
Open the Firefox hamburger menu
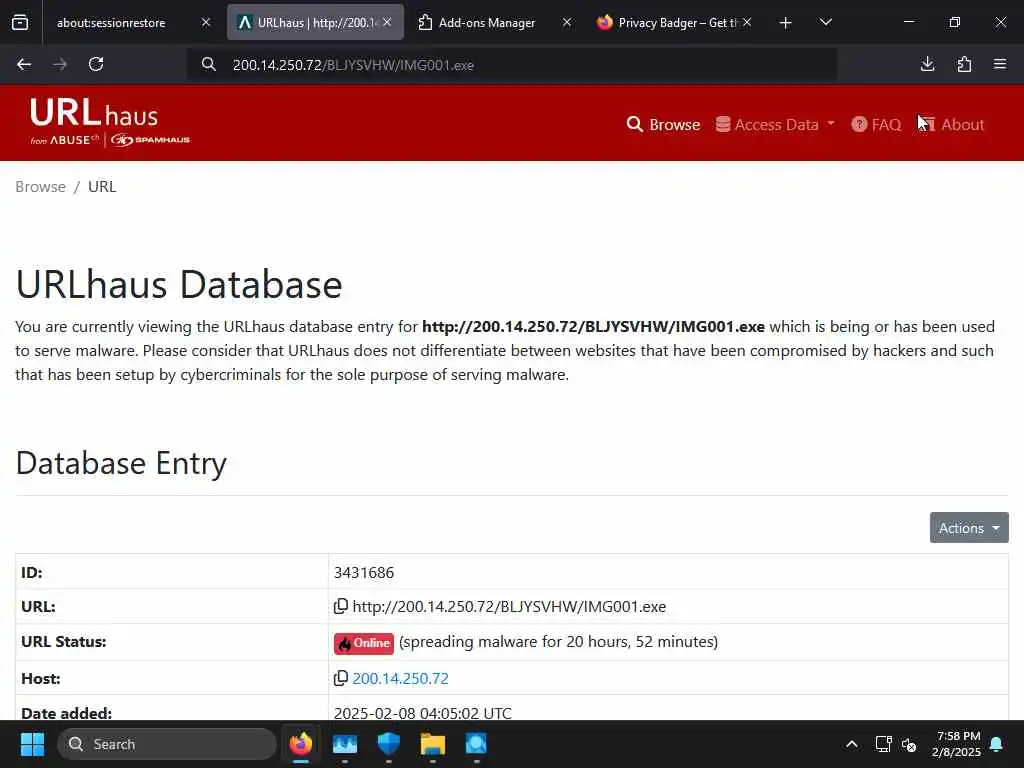click(x=1000, y=64)
